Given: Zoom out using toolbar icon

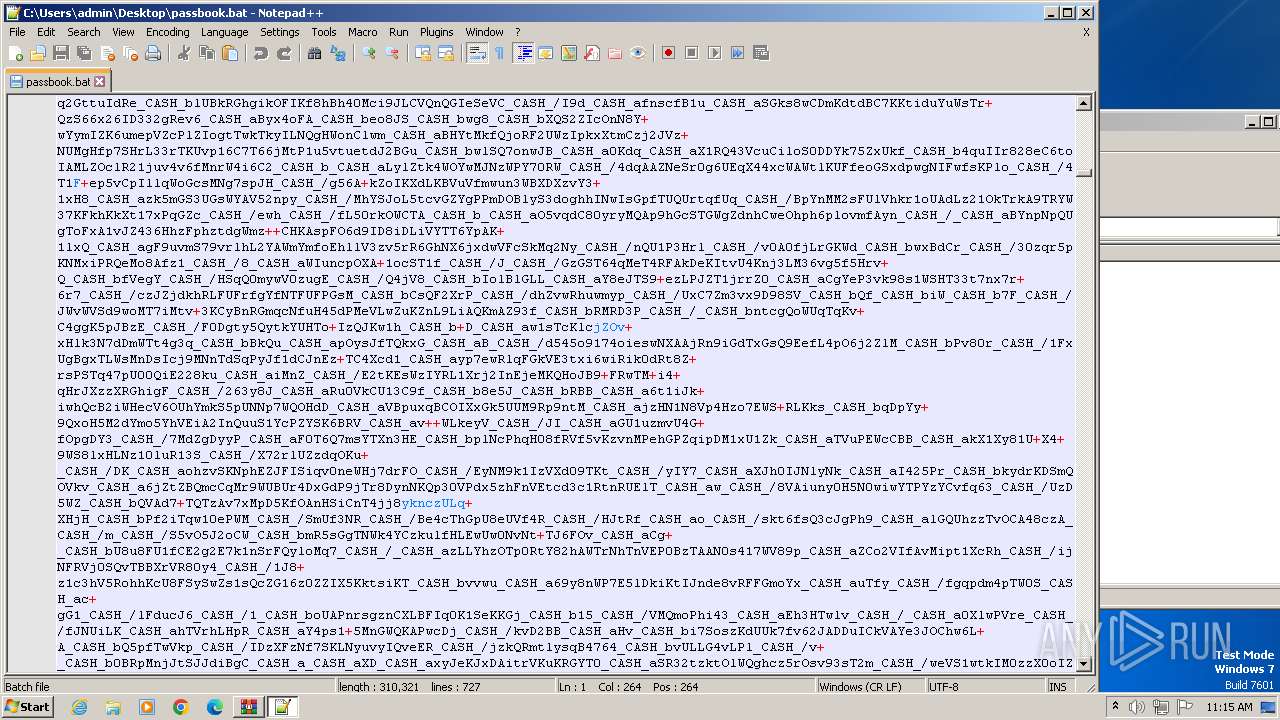Looking at the screenshot, I should click(x=392, y=53).
